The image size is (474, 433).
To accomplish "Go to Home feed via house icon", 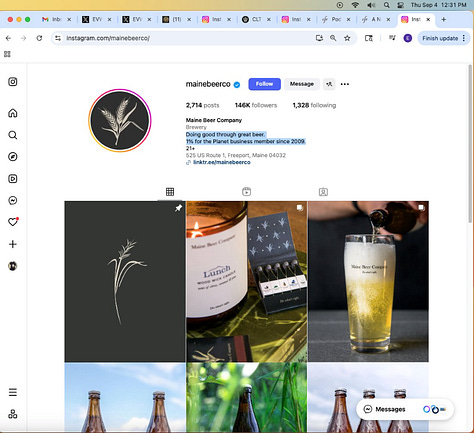I will coord(13,113).
